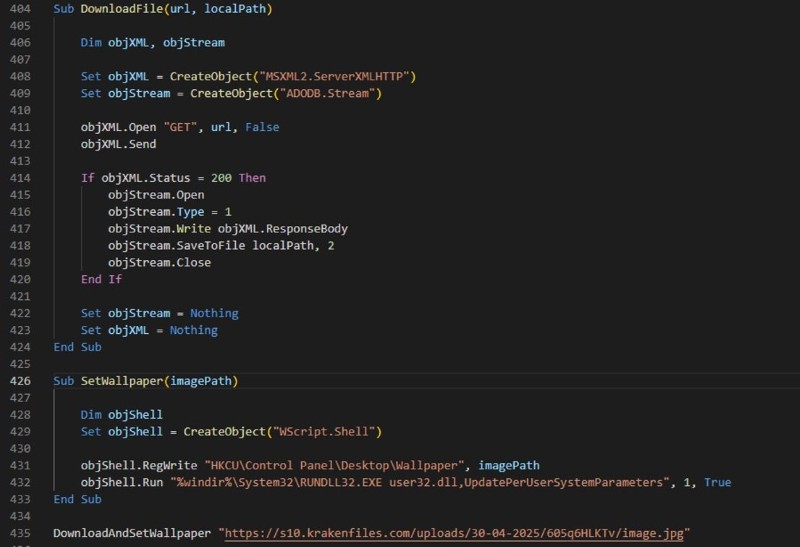
Task: Click the False keyword on line 411
Action: pos(262,127)
